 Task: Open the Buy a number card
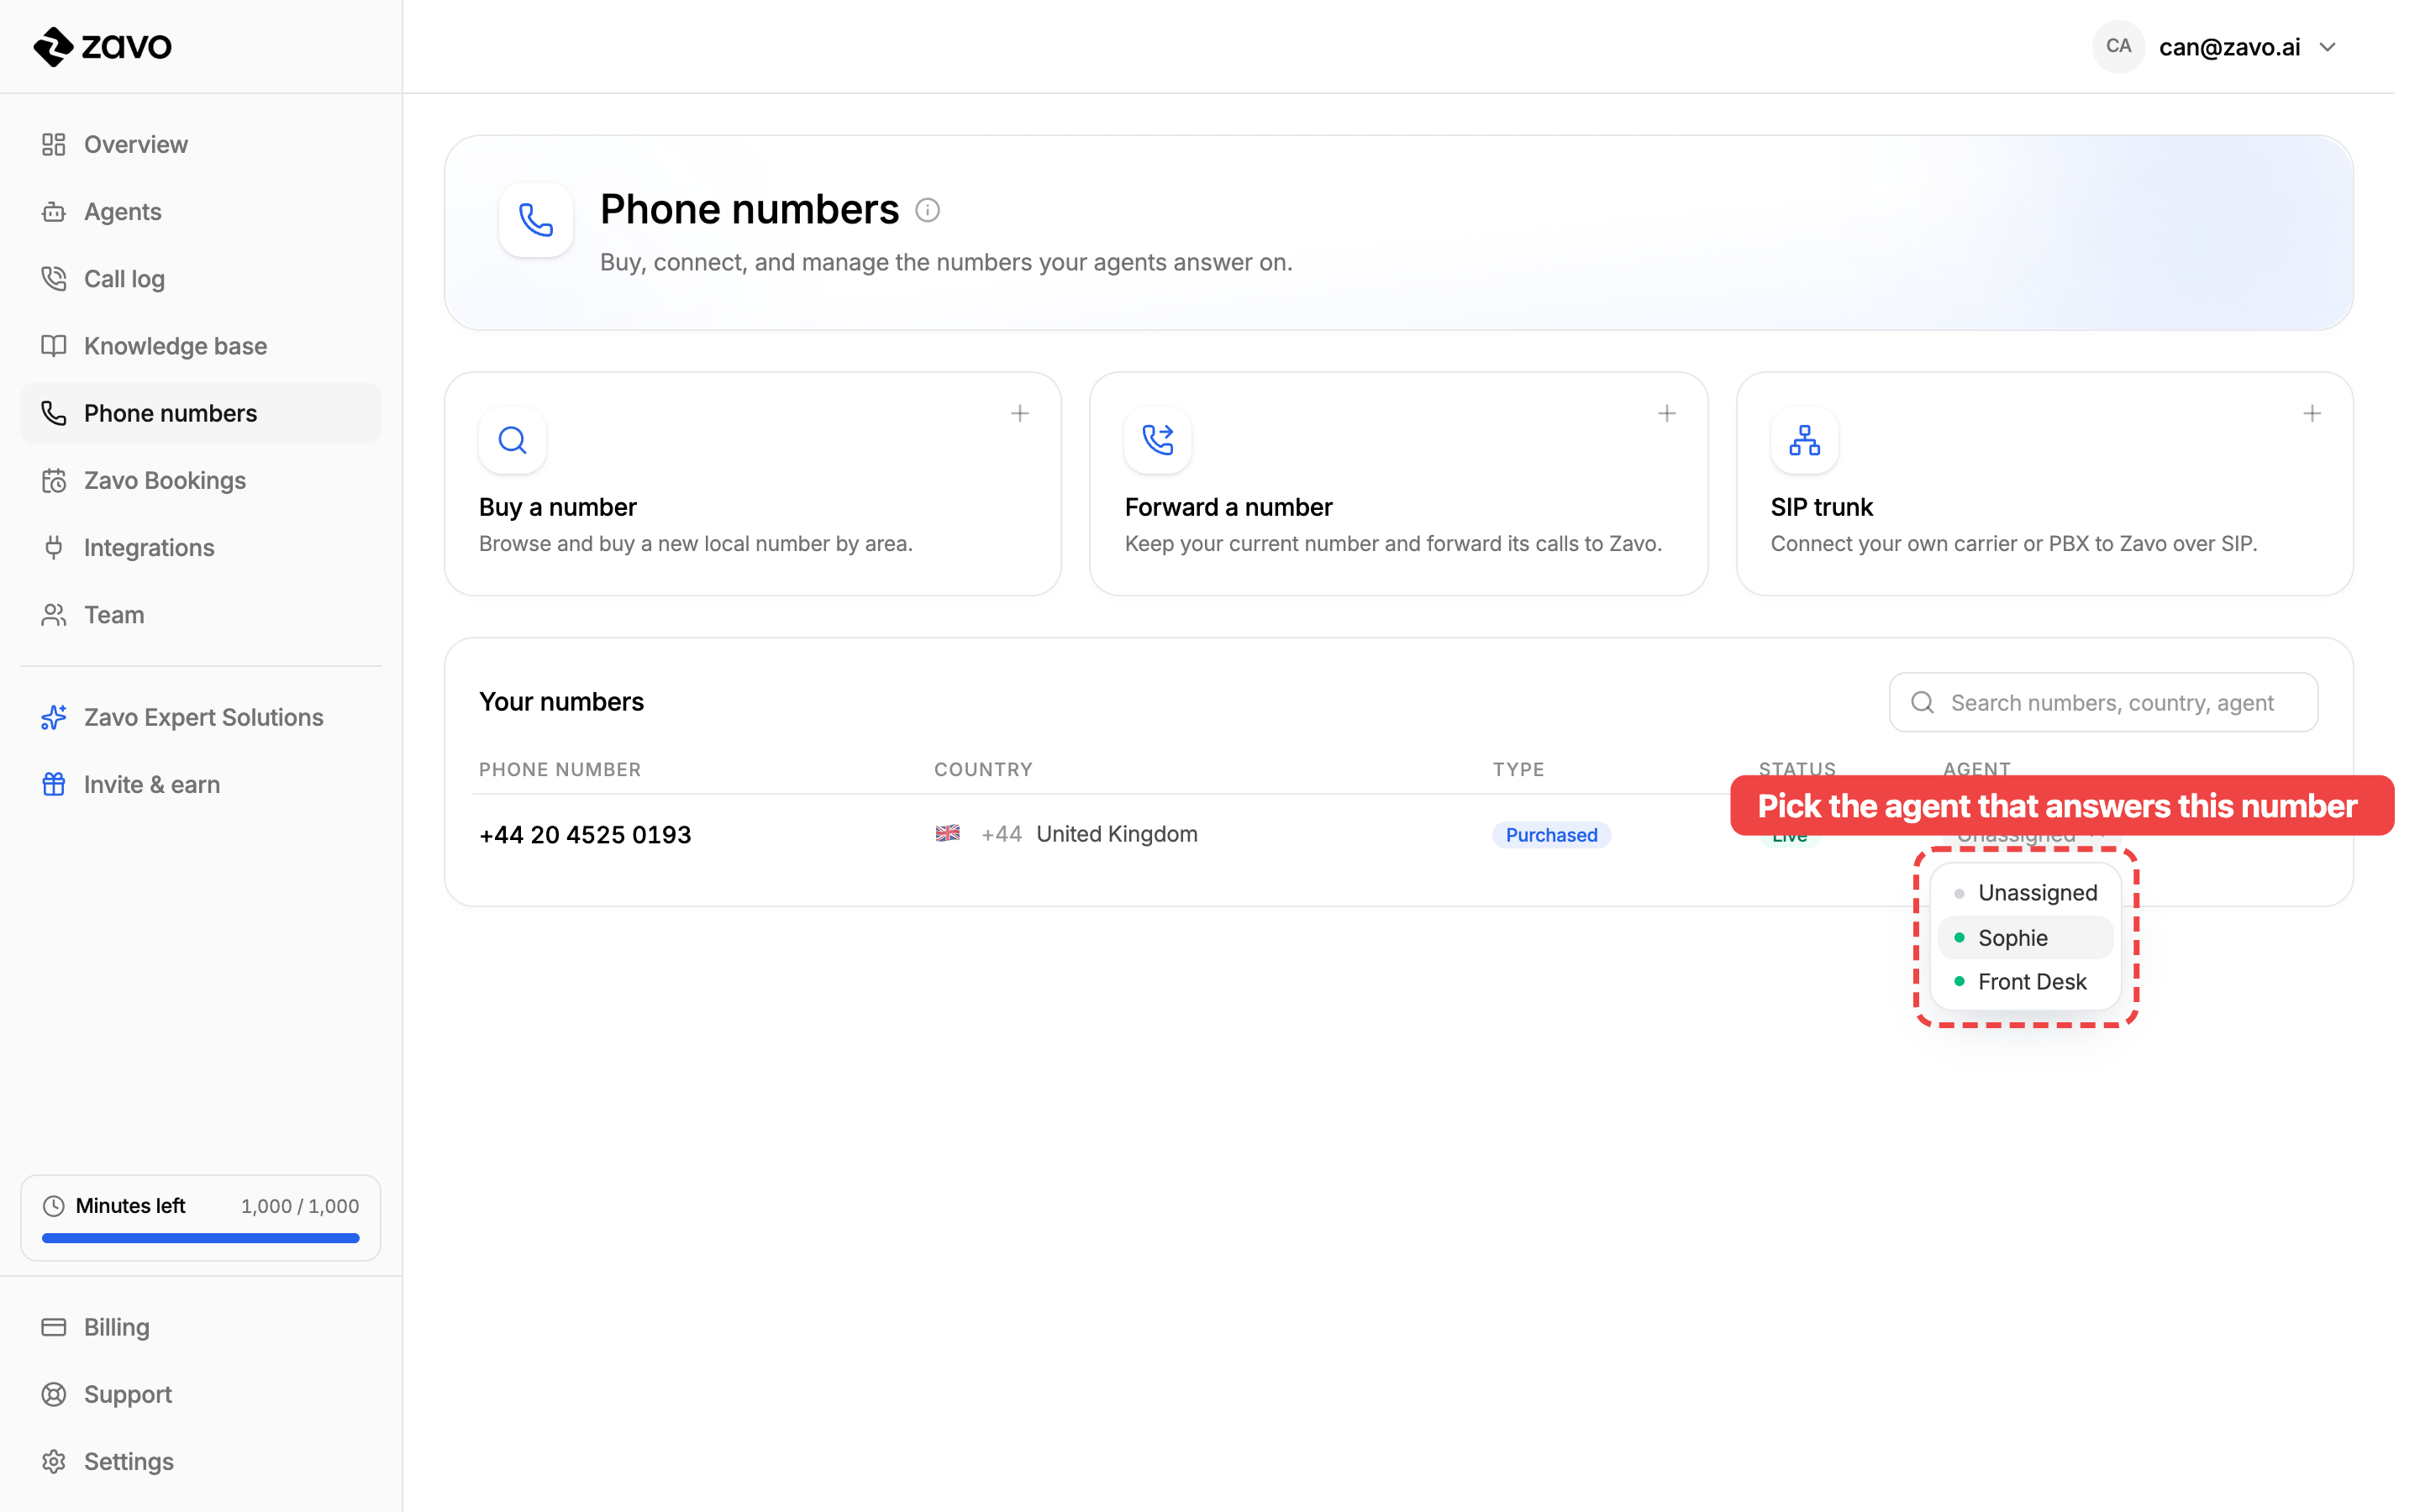tap(752, 484)
